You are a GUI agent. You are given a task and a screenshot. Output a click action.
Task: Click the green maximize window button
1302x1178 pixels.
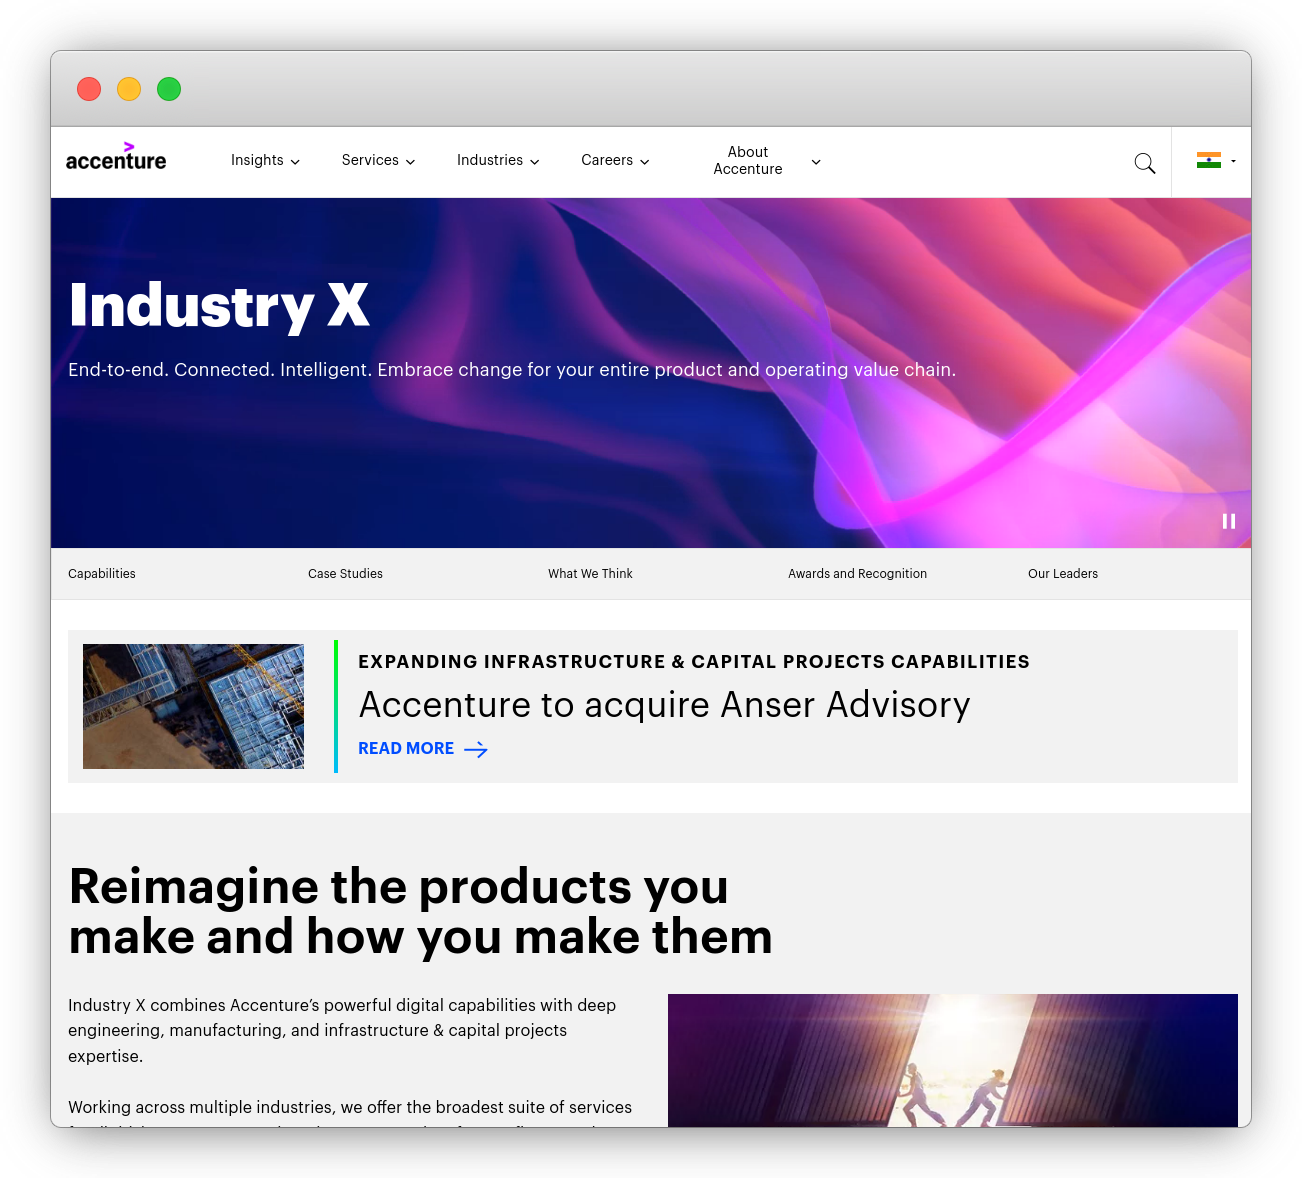tap(169, 89)
